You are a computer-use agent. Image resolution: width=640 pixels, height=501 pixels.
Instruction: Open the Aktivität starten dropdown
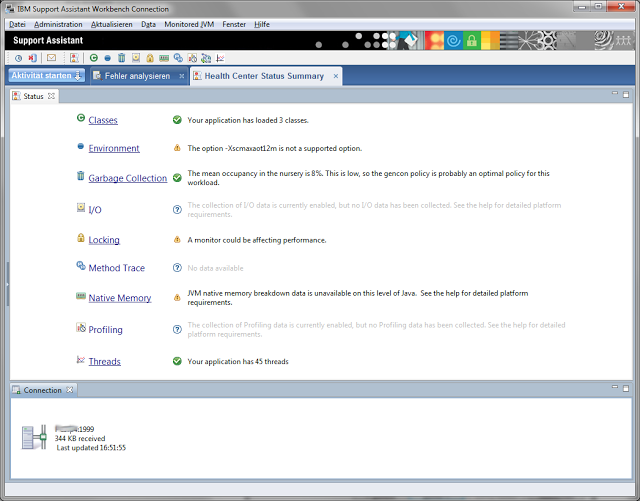click(78, 76)
